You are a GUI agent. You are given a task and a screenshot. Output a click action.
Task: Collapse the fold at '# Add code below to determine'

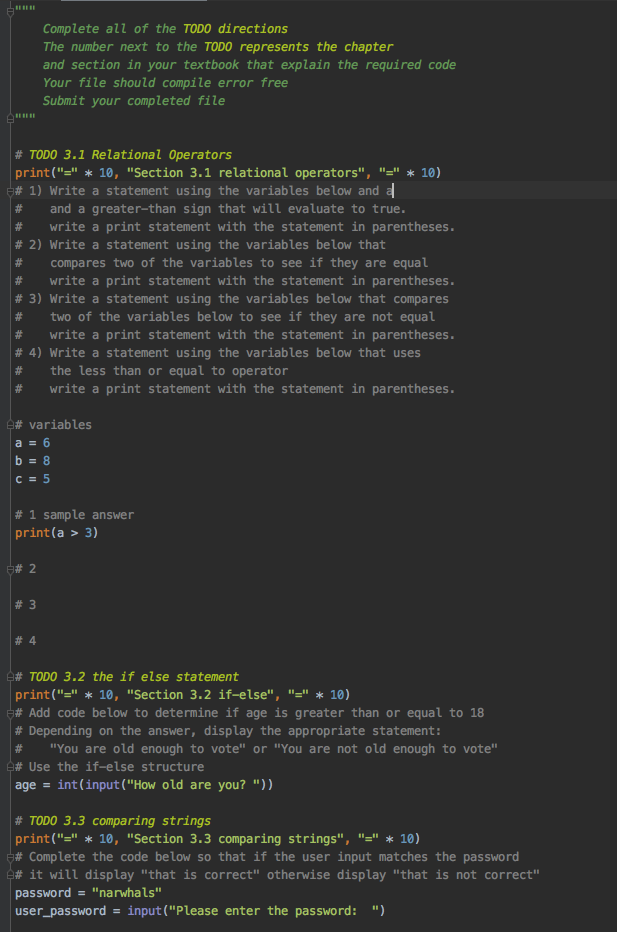pyautogui.click(x=10, y=713)
